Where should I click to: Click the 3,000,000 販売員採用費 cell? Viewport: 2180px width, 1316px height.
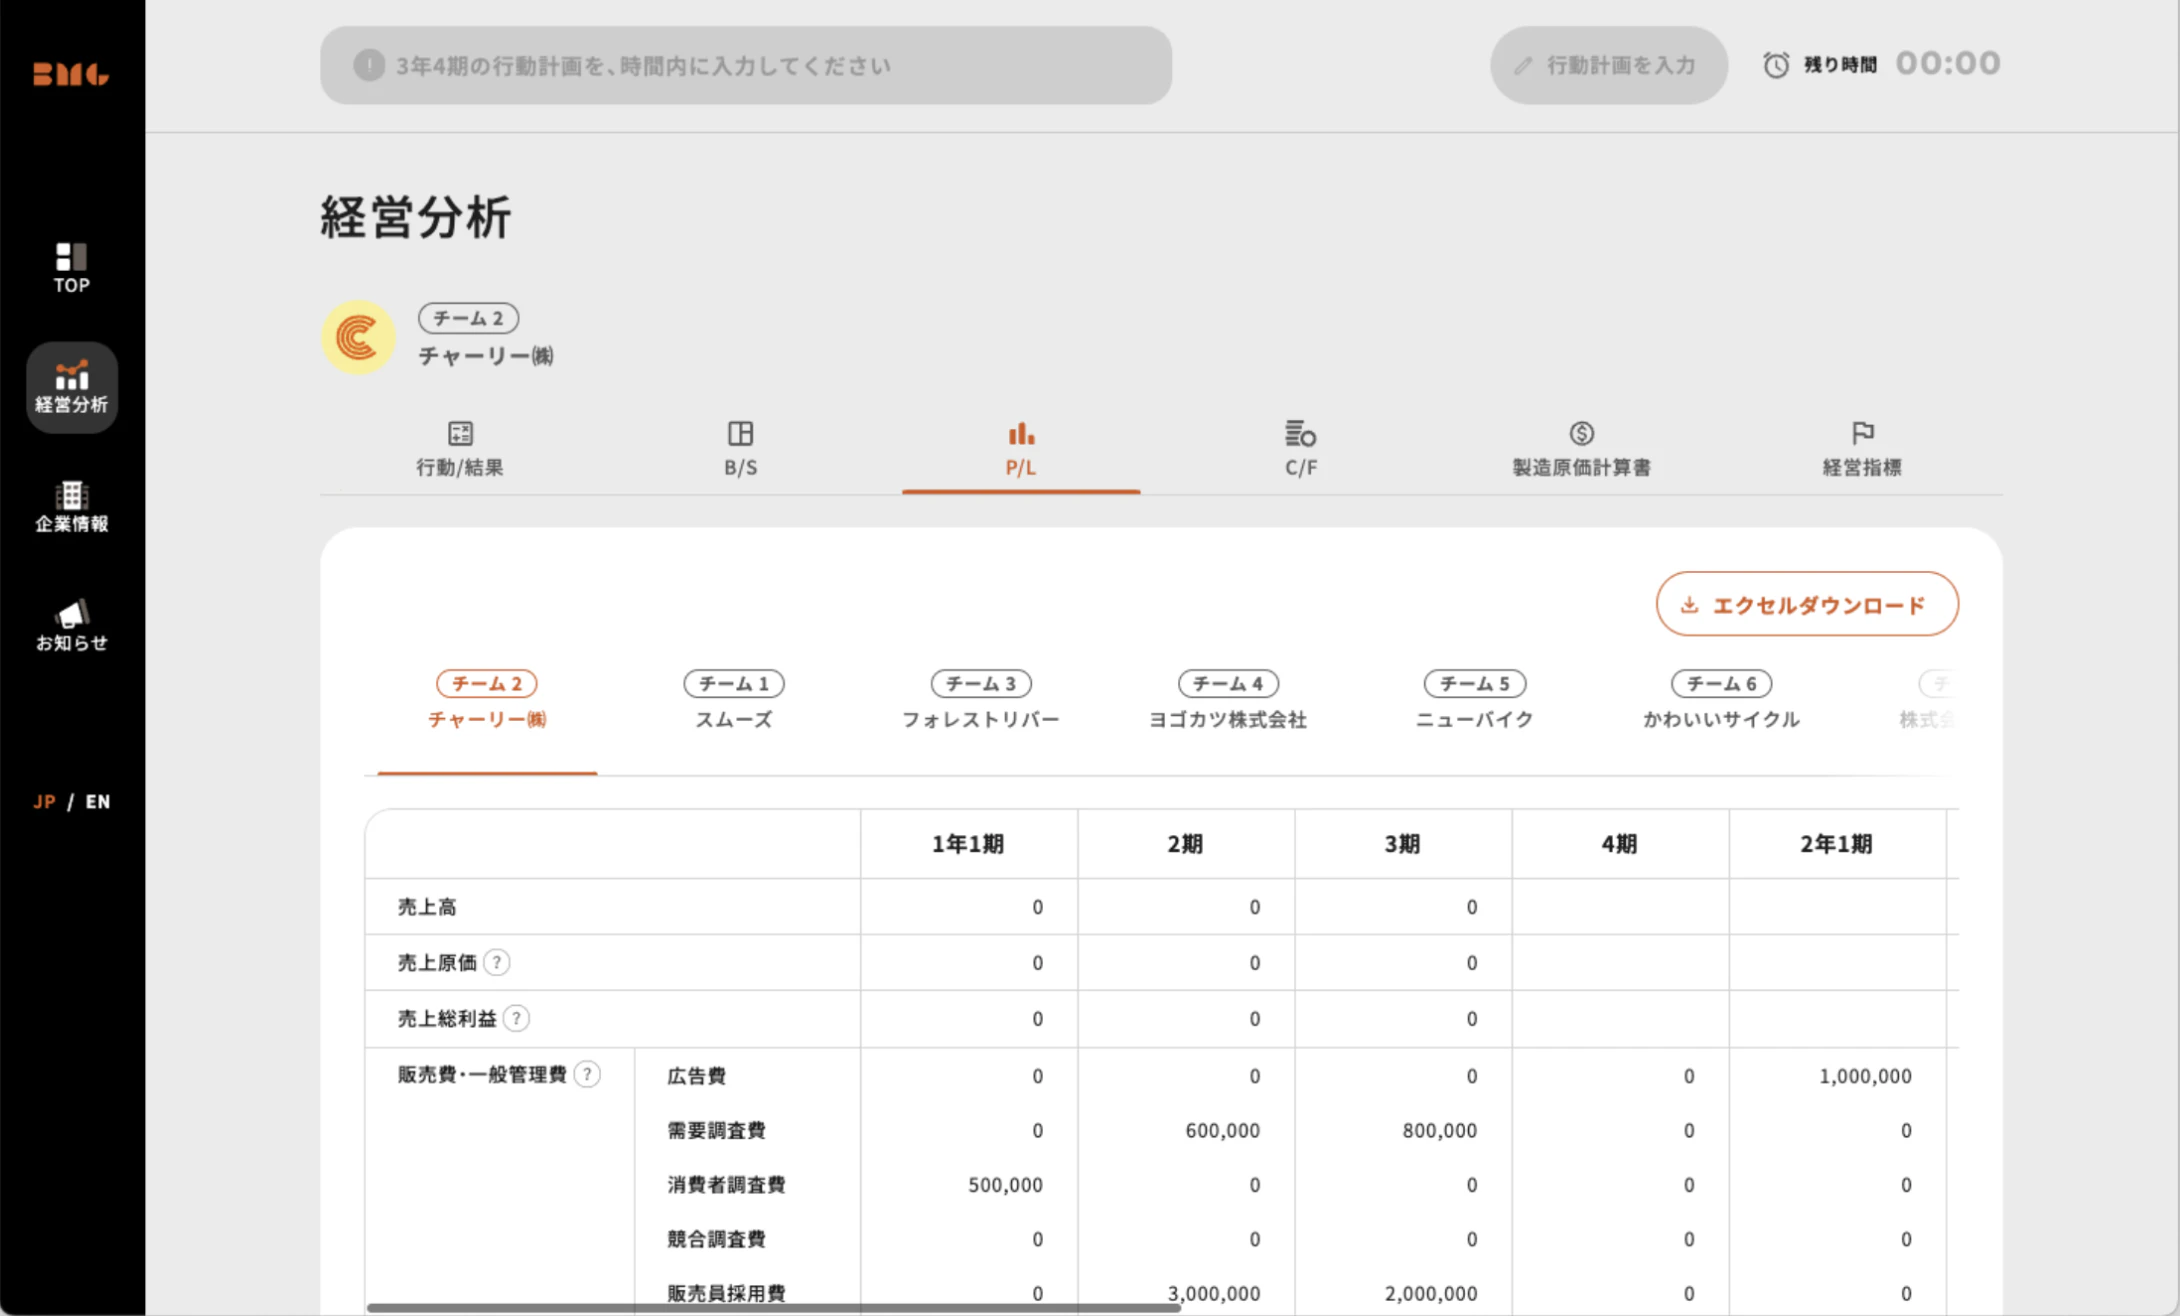1213,1293
